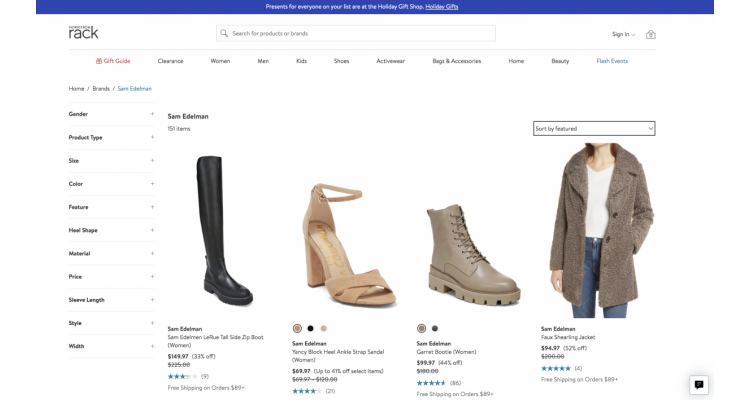Image resolution: width=750 pixels, height=400 pixels.
Task: Click the search products or brands field
Action: point(356,33)
